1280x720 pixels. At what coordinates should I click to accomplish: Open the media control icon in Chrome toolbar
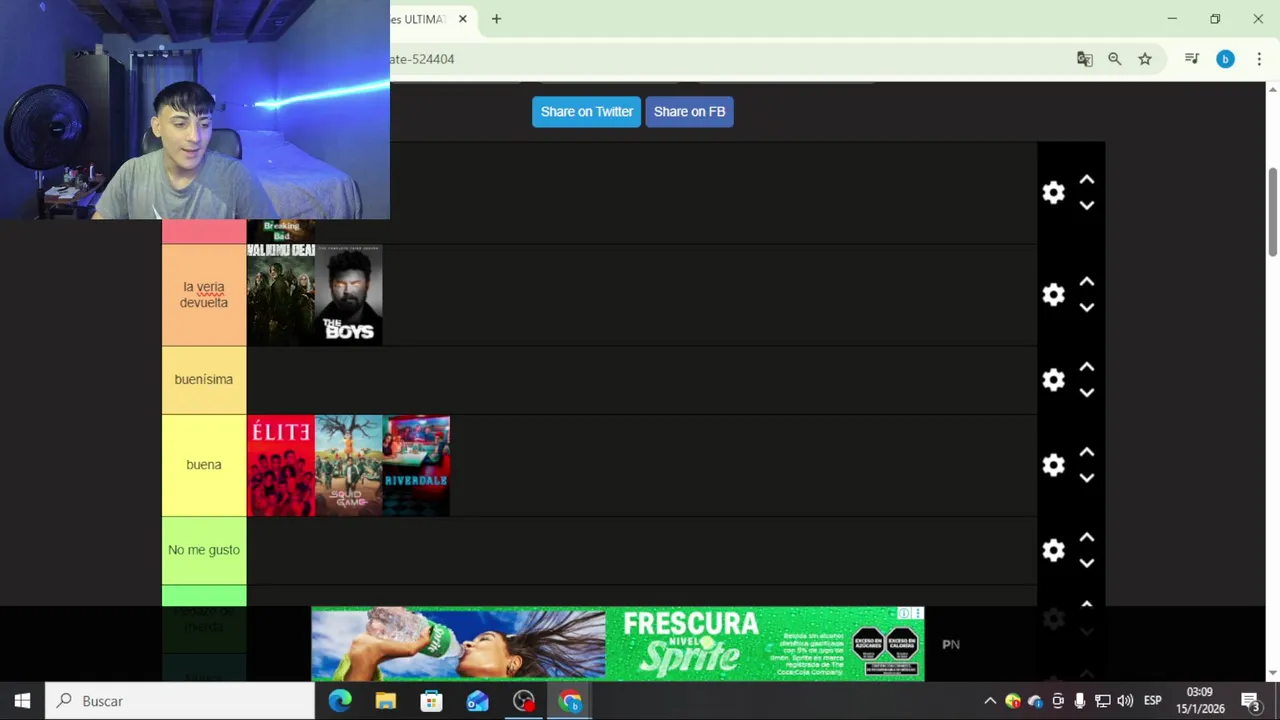coord(1192,59)
